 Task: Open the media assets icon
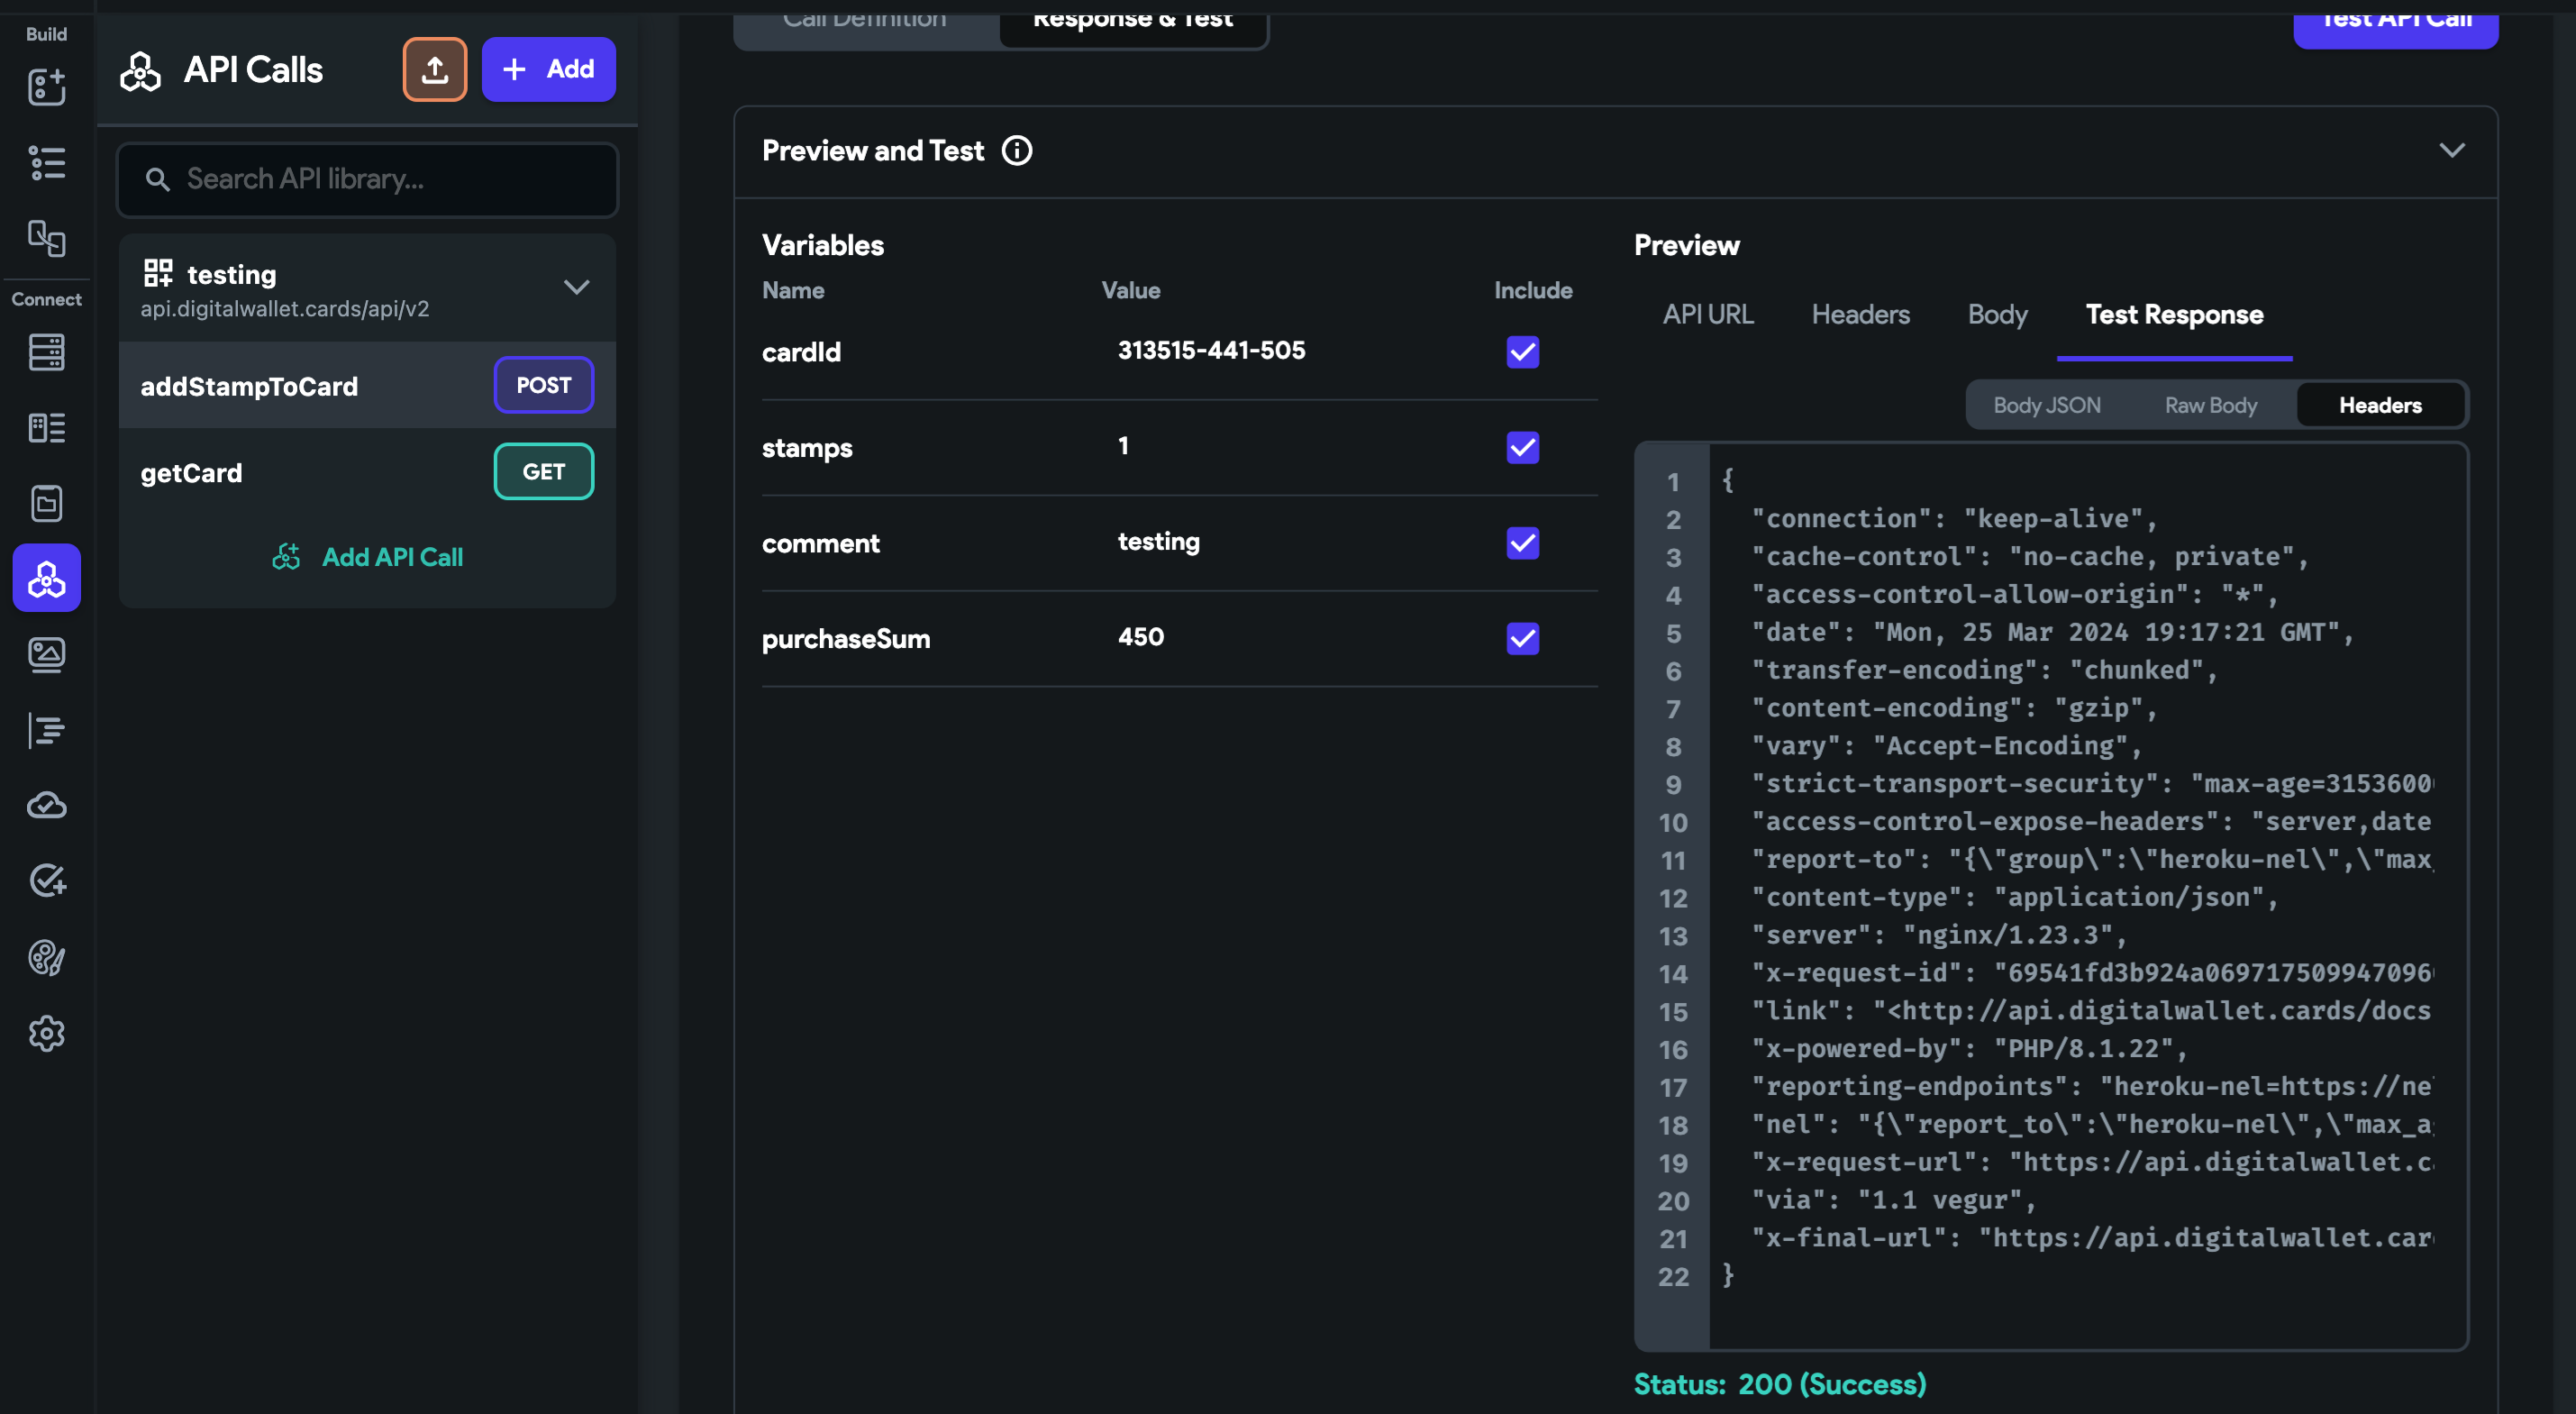(x=46, y=655)
